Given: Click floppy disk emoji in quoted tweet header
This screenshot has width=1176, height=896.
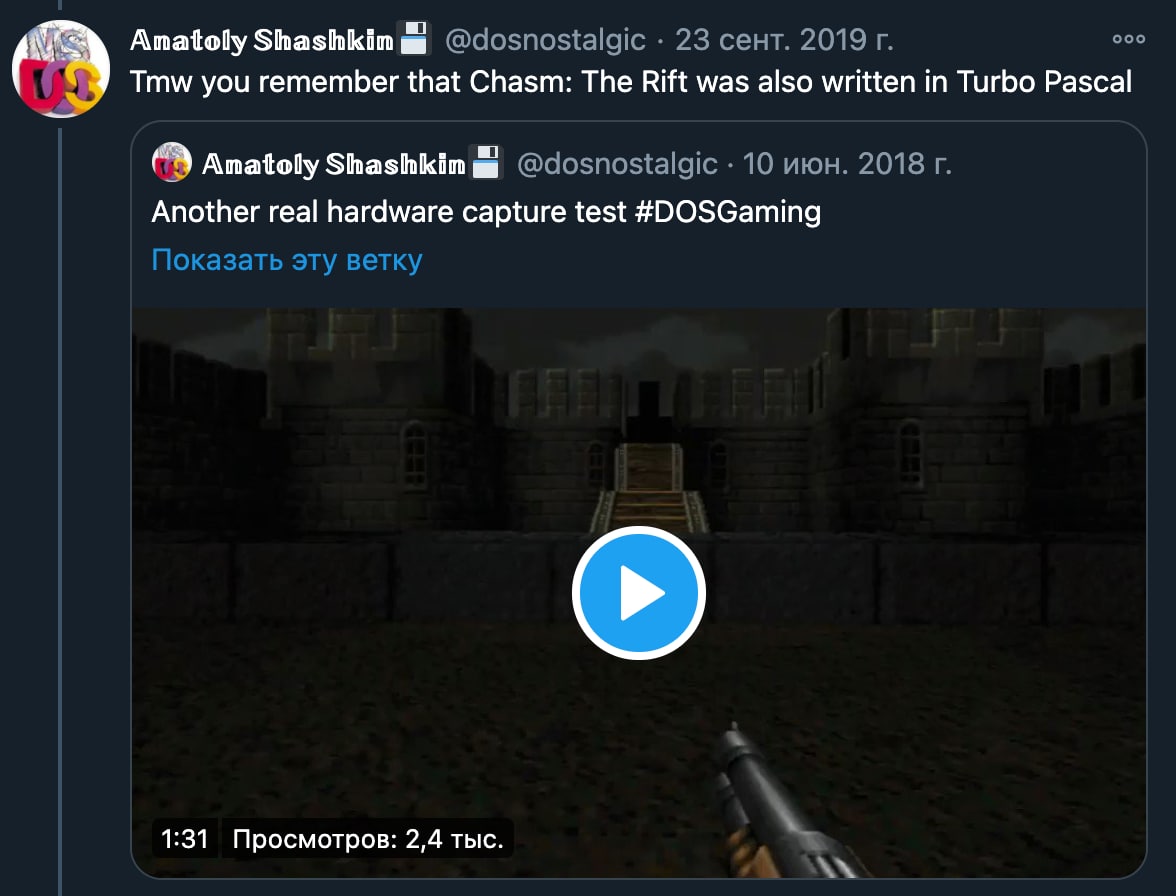Looking at the screenshot, I should pyautogui.click(x=485, y=162).
